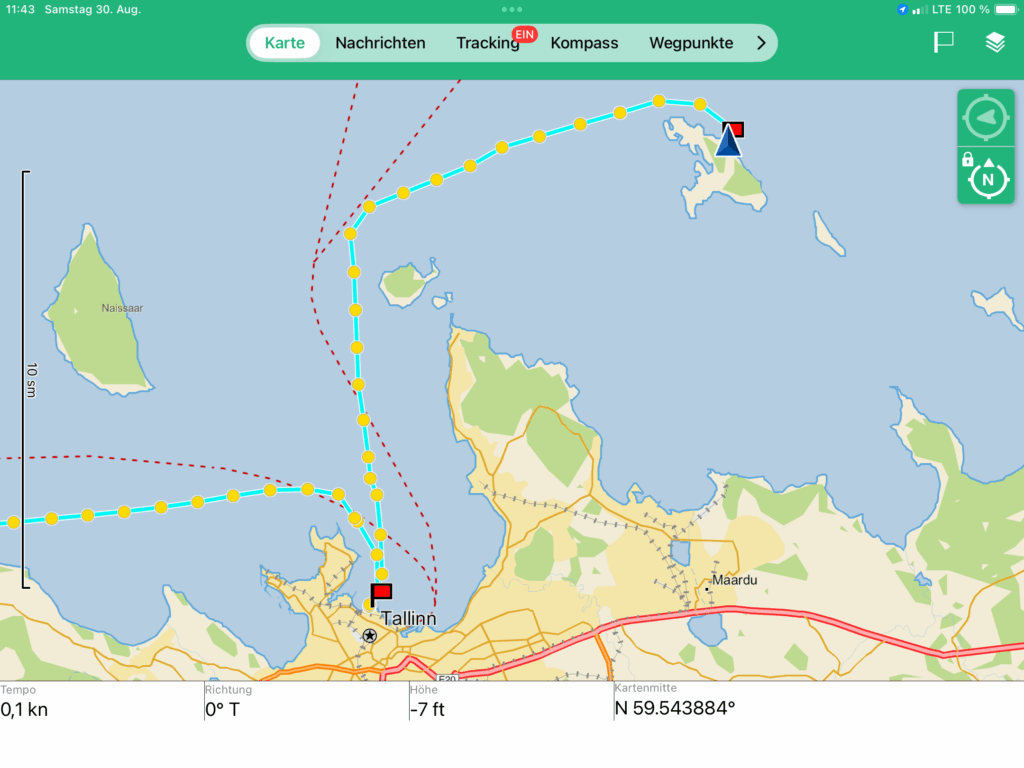Image resolution: width=1024 pixels, height=768 pixels.
Task: Toggle north-up compass lock button
Action: [x=985, y=176]
